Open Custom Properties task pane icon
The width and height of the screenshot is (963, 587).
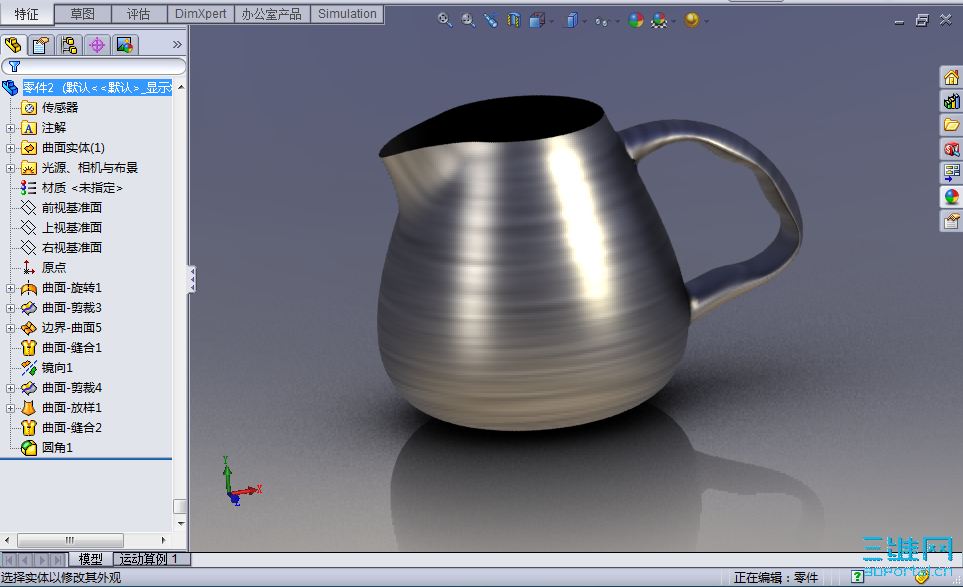tap(951, 220)
